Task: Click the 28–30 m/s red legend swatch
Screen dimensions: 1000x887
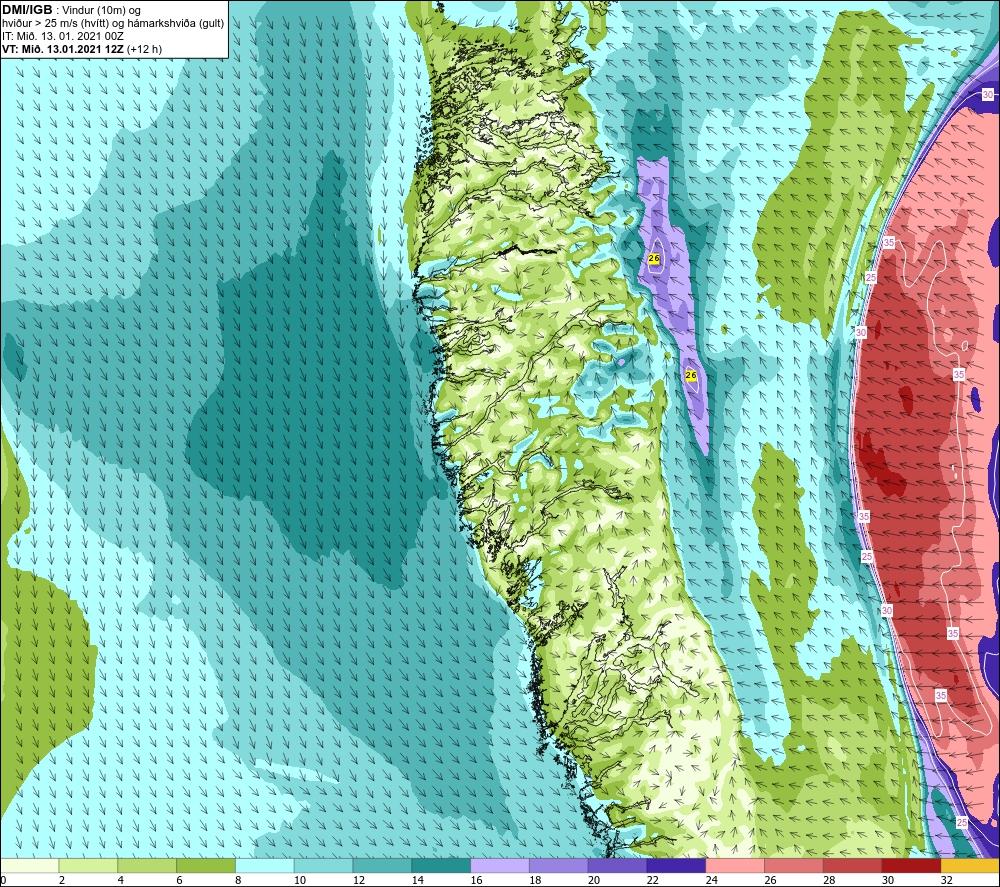Action: pos(853,866)
